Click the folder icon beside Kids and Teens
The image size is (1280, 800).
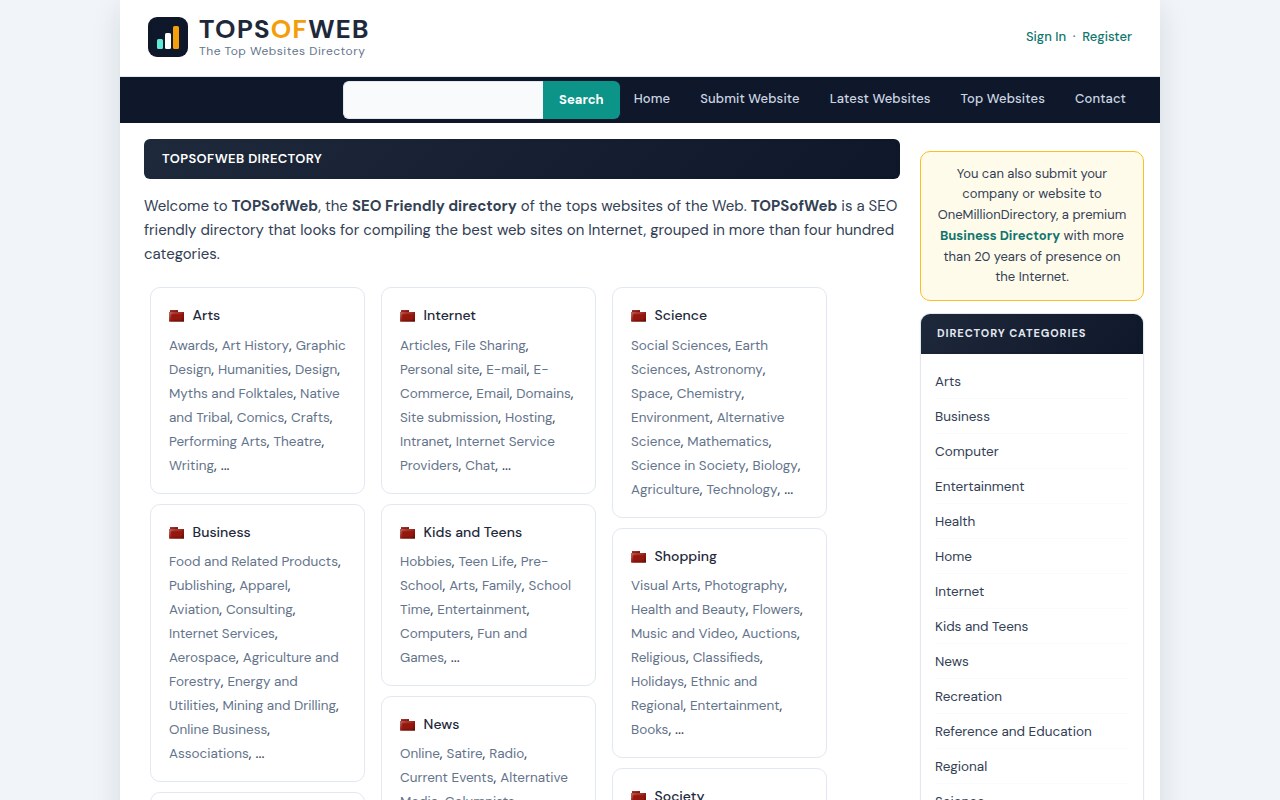(408, 533)
